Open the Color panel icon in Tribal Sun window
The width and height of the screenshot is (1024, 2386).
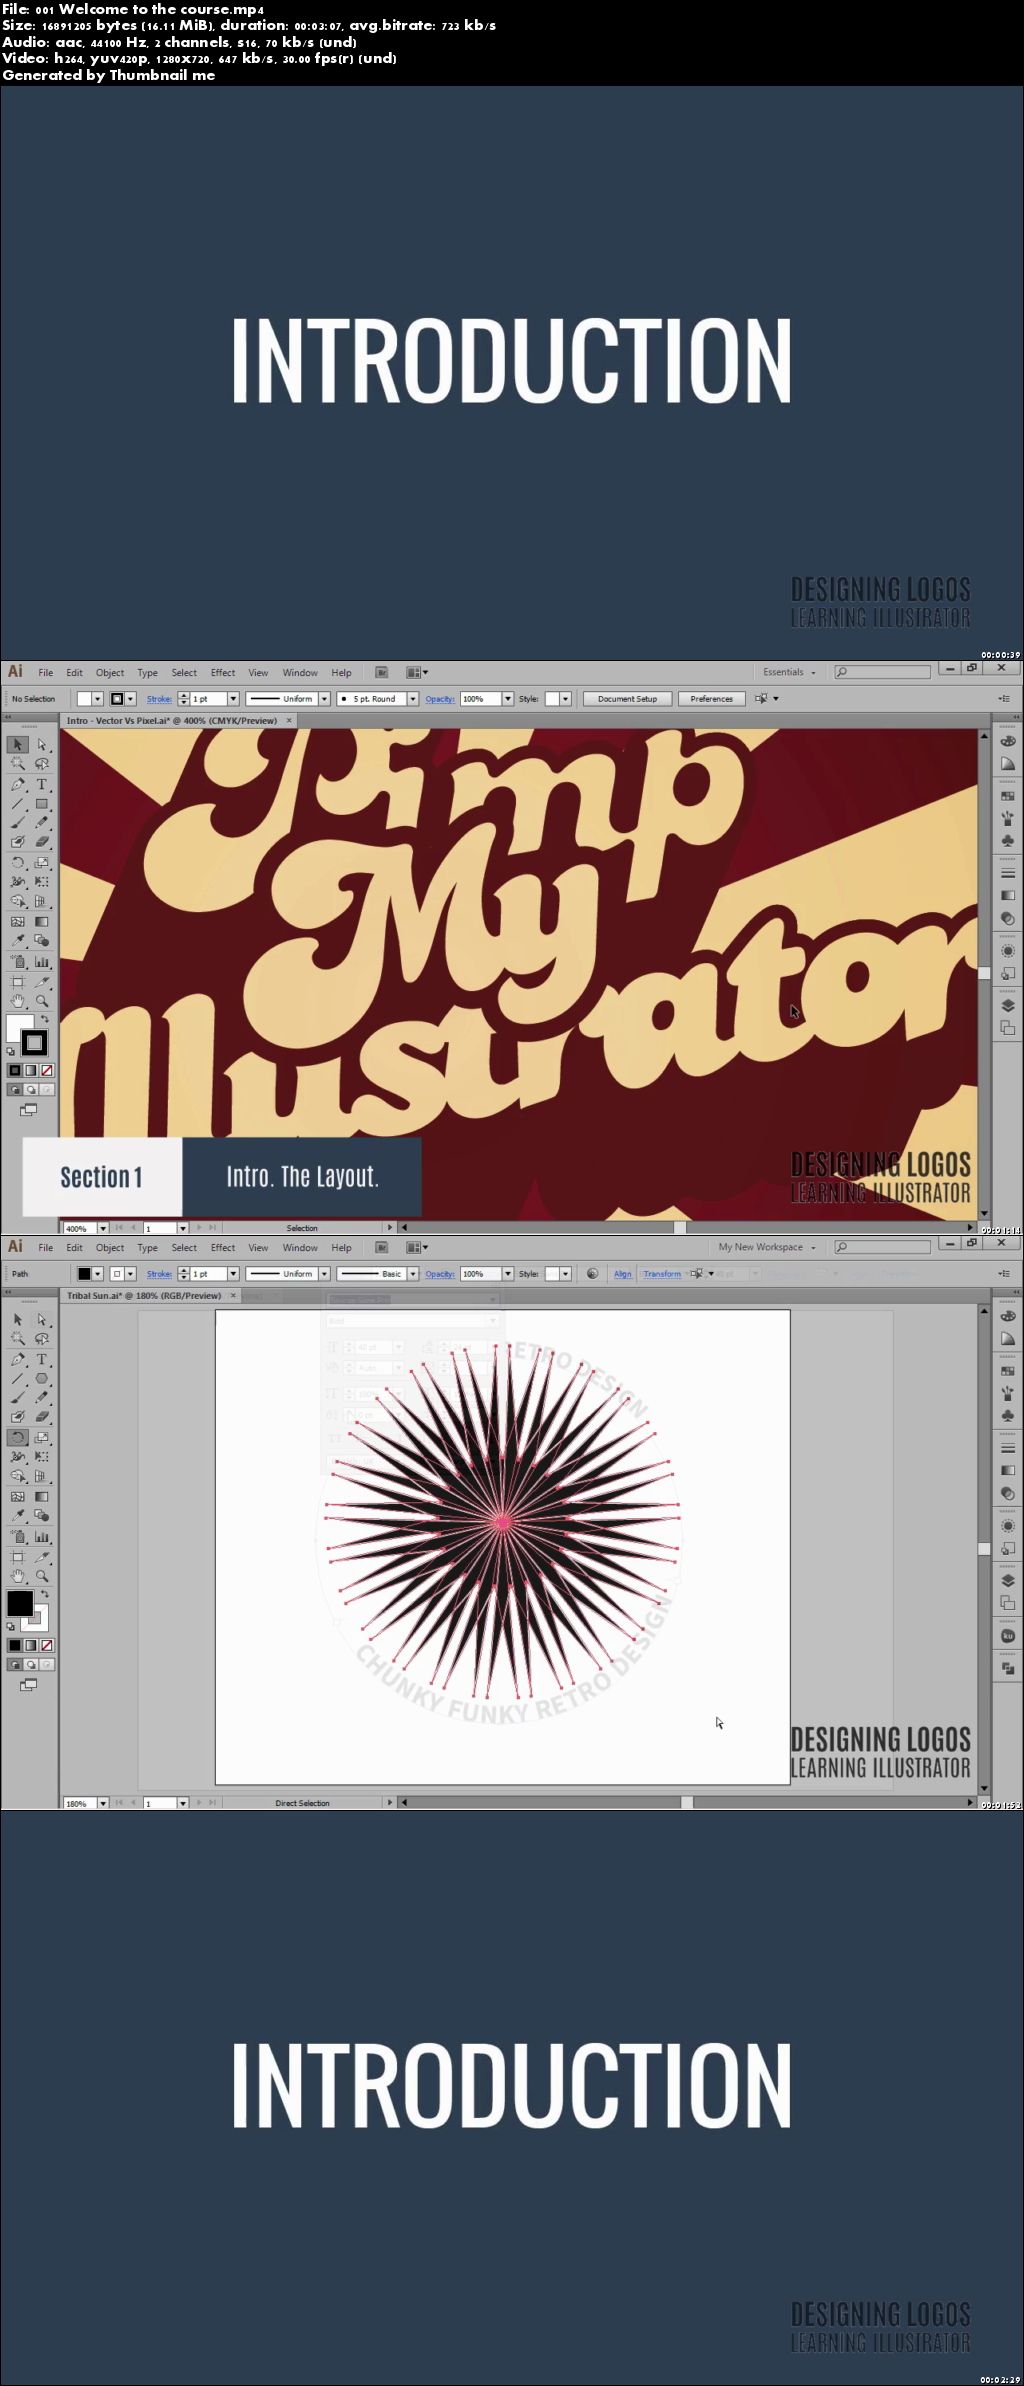[1008, 1316]
